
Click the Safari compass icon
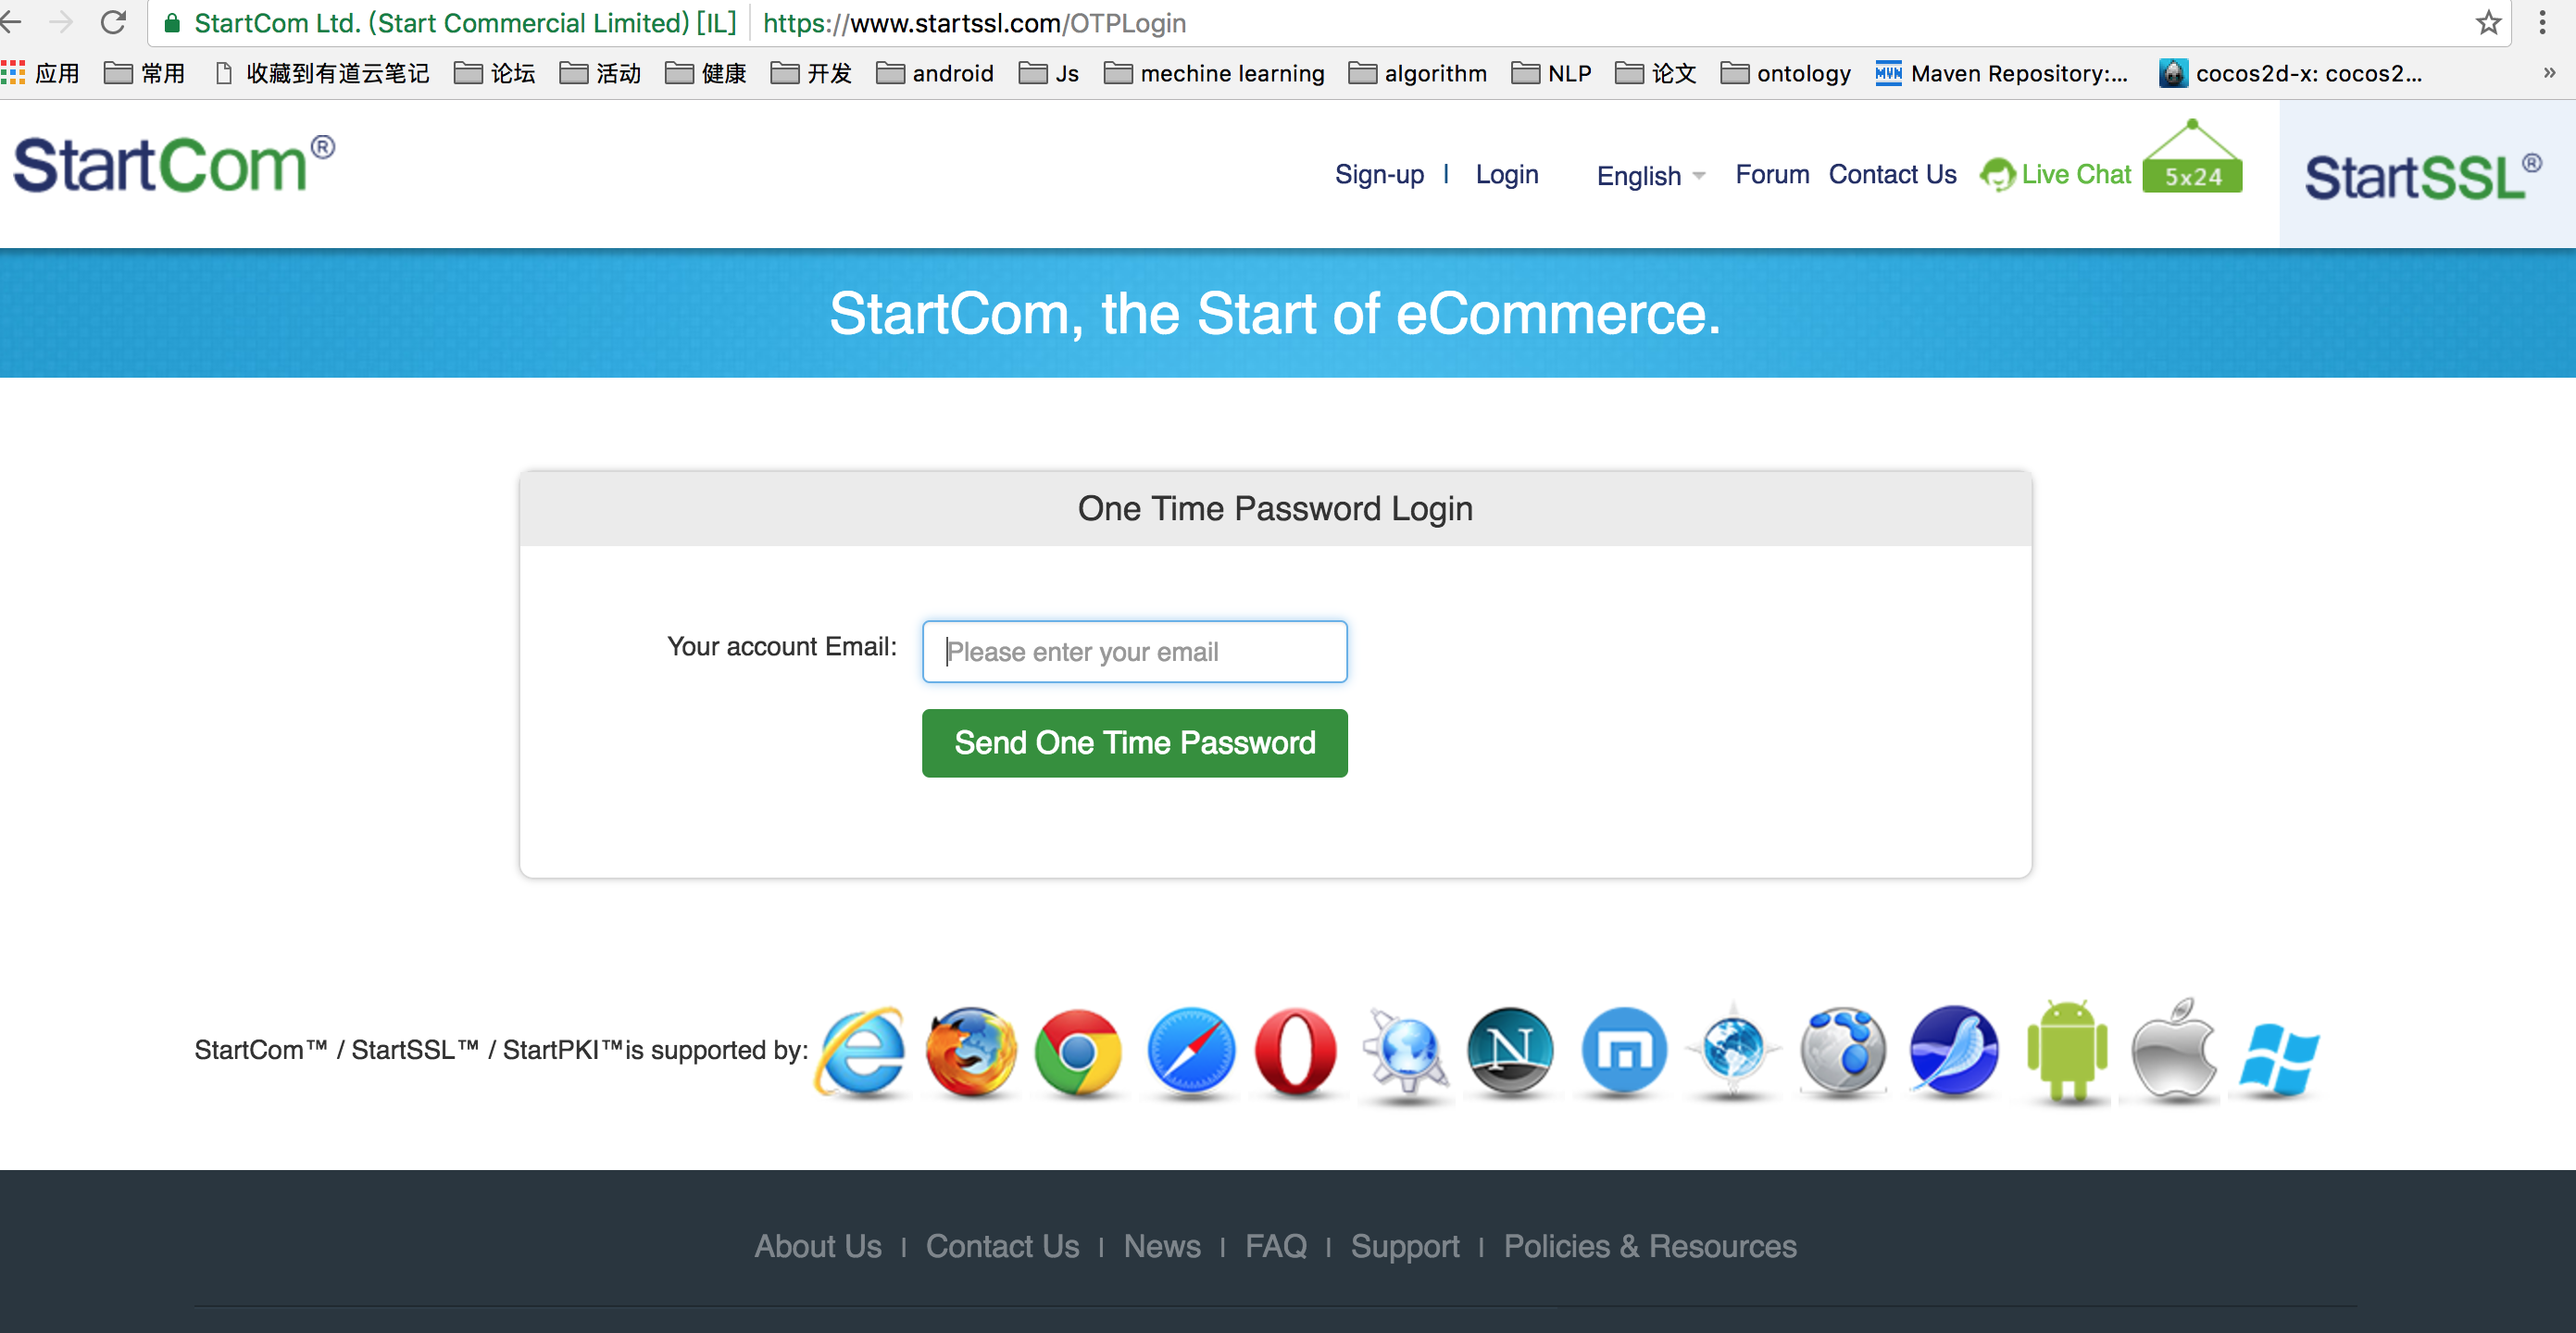[x=1190, y=1052]
